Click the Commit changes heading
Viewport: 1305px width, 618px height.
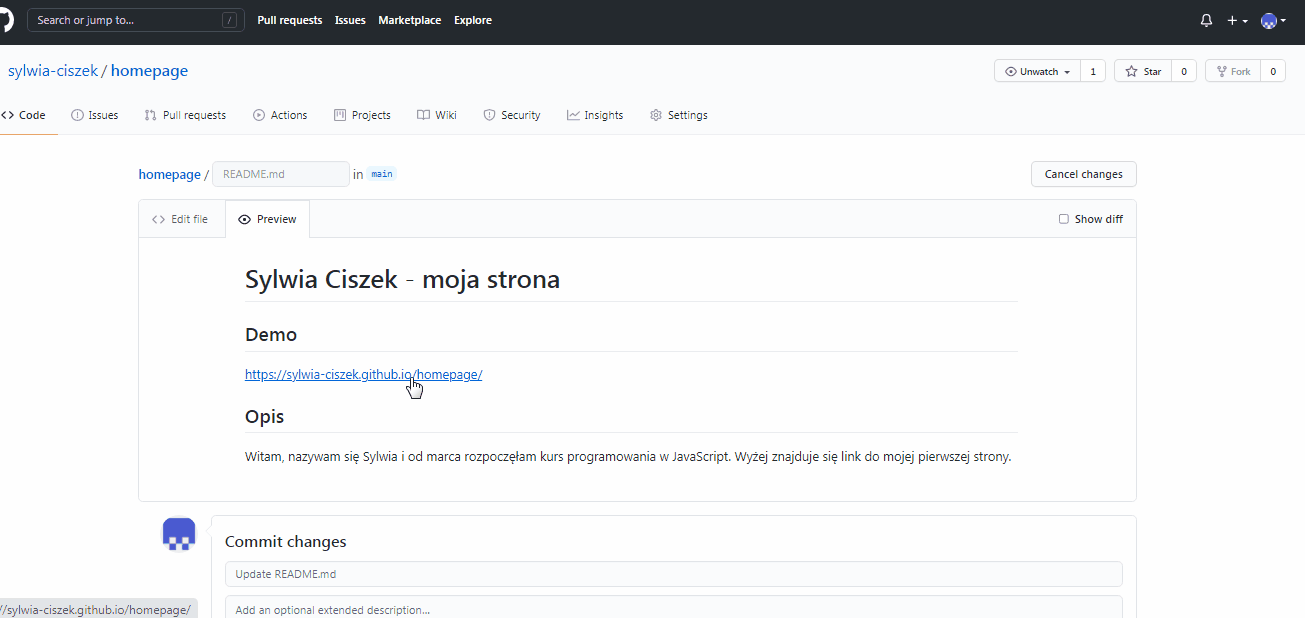(286, 542)
